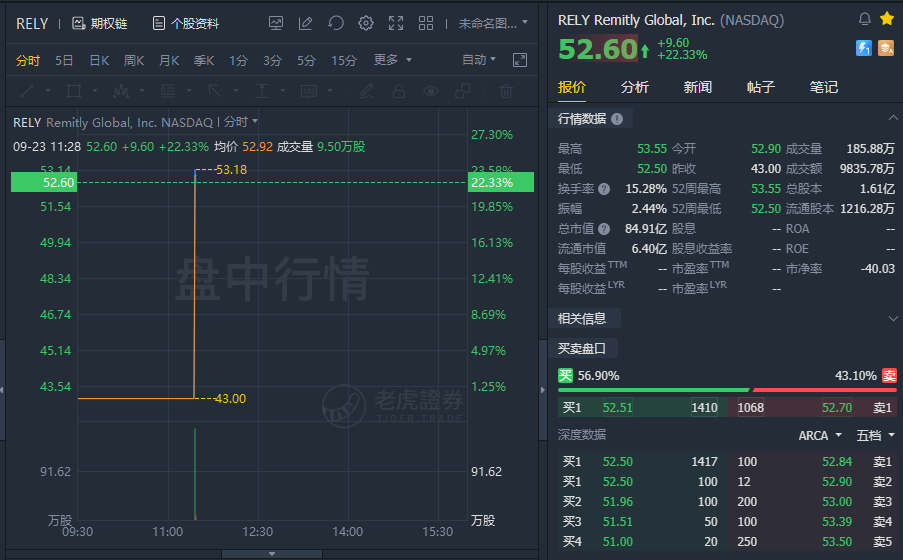Toggle the favorite star for RELY
Screen dimensions: 903x560
tap(887, 19)
